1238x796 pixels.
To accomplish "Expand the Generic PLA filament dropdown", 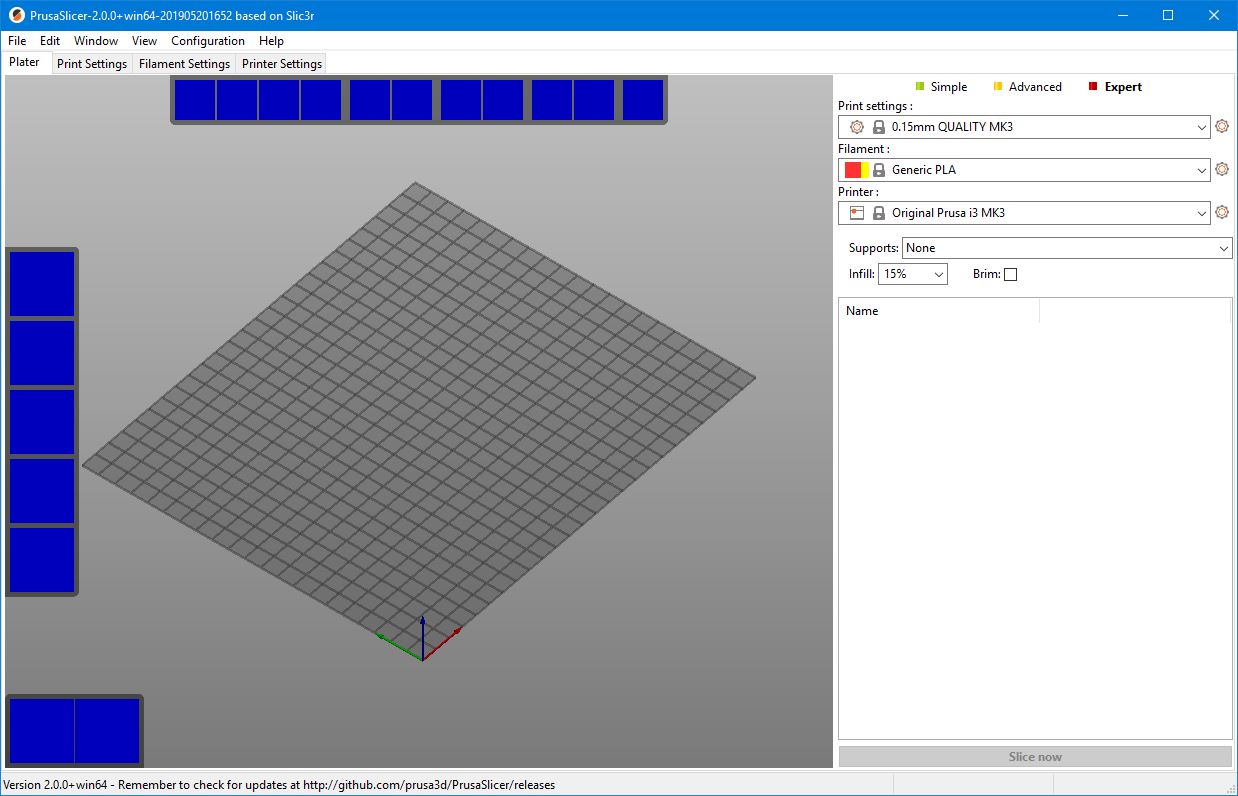I will 1202,170.
